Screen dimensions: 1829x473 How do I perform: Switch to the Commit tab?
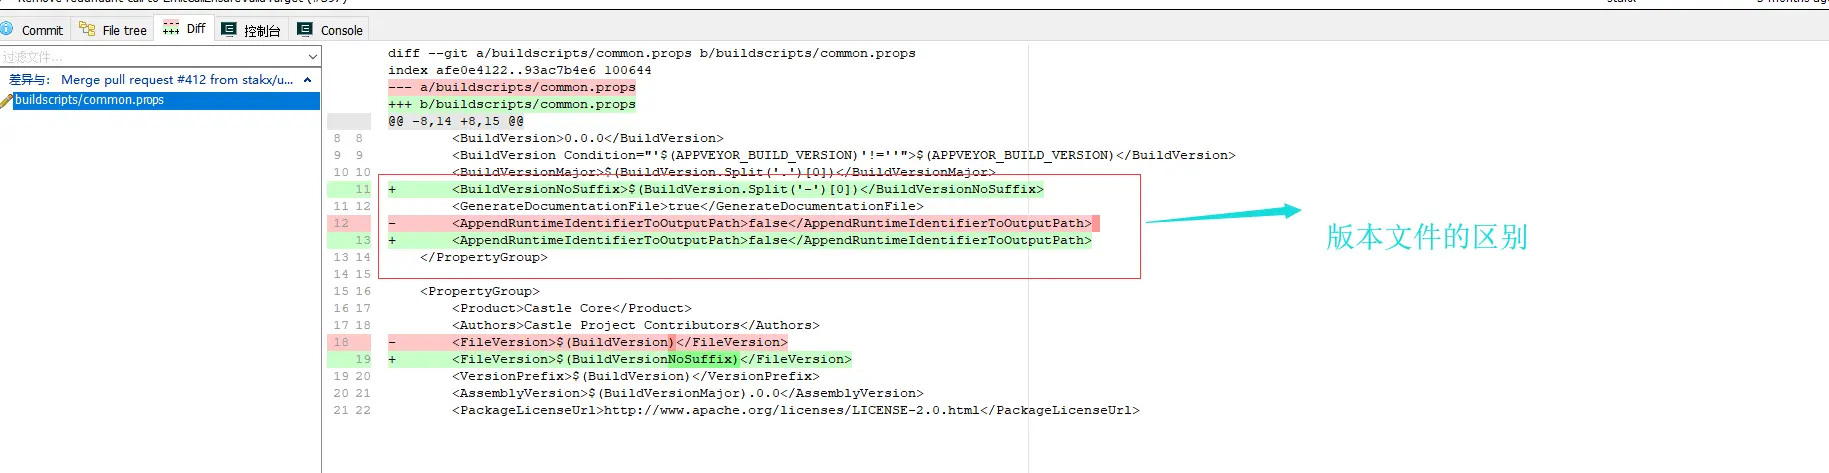coord(33,30)
